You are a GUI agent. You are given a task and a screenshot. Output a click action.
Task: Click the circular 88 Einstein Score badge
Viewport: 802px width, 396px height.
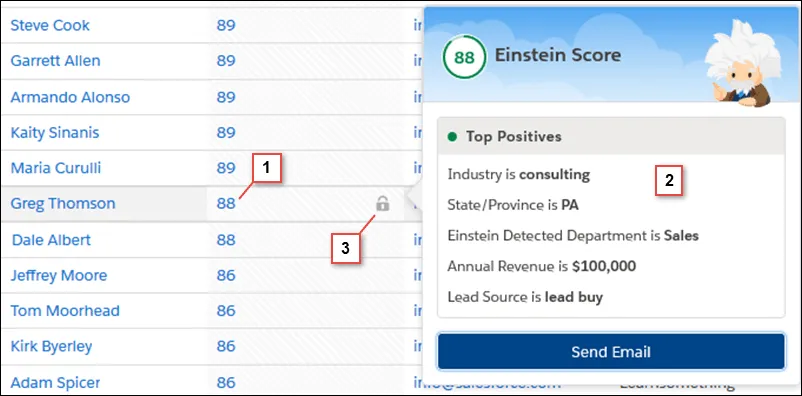tap(464, 57)
